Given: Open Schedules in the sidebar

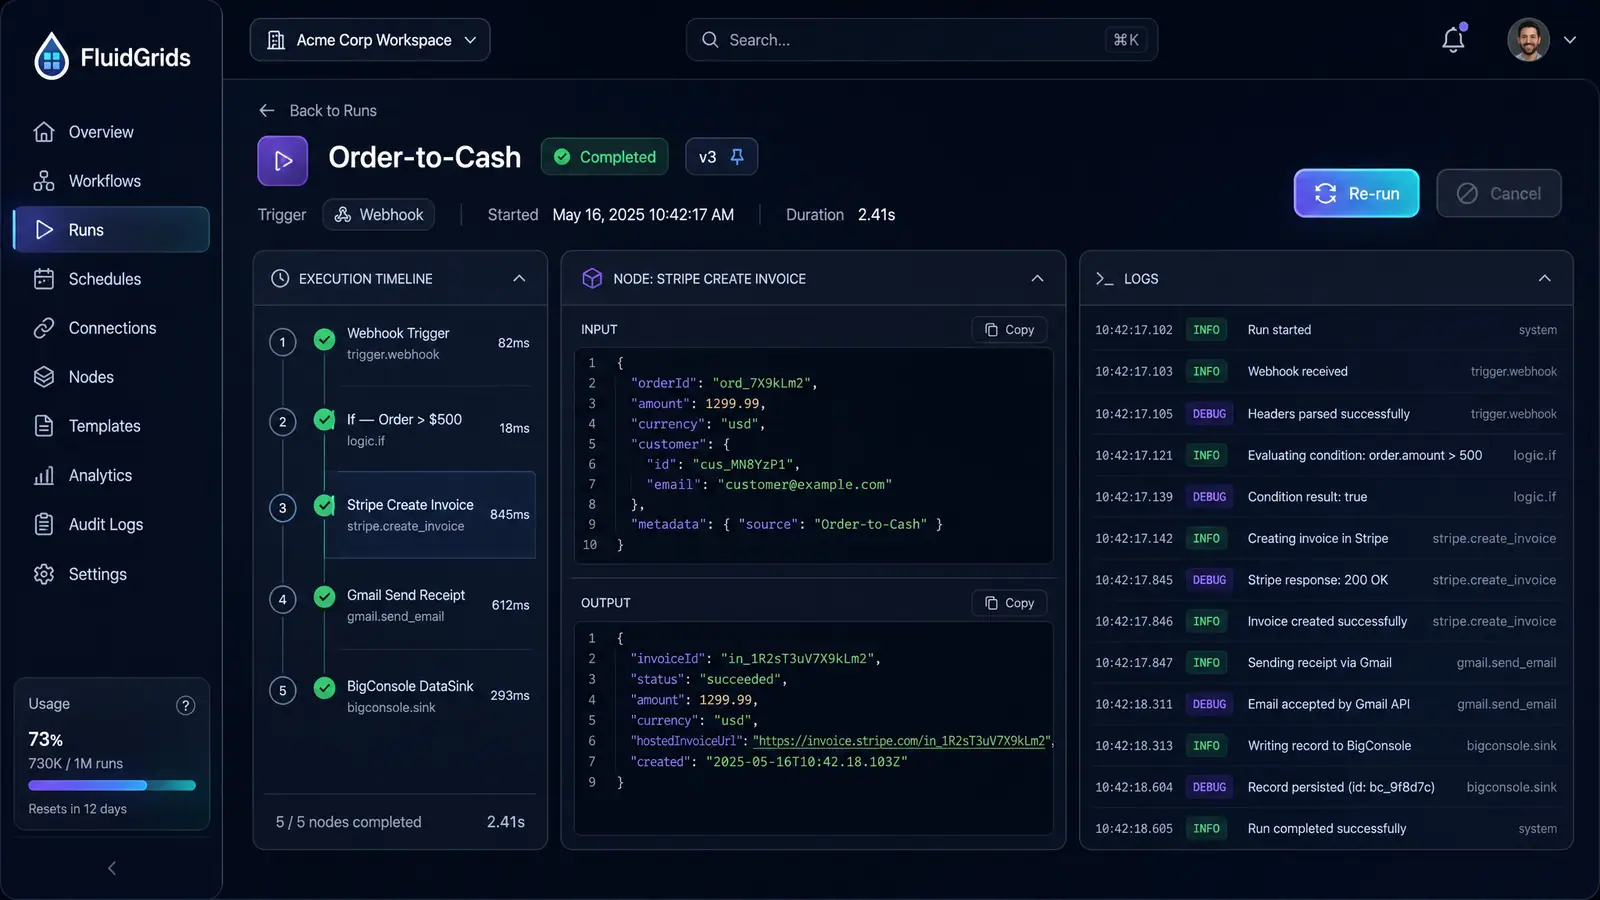Looking at the screenshot, I should pyautogui.click(x=111, y=279).
